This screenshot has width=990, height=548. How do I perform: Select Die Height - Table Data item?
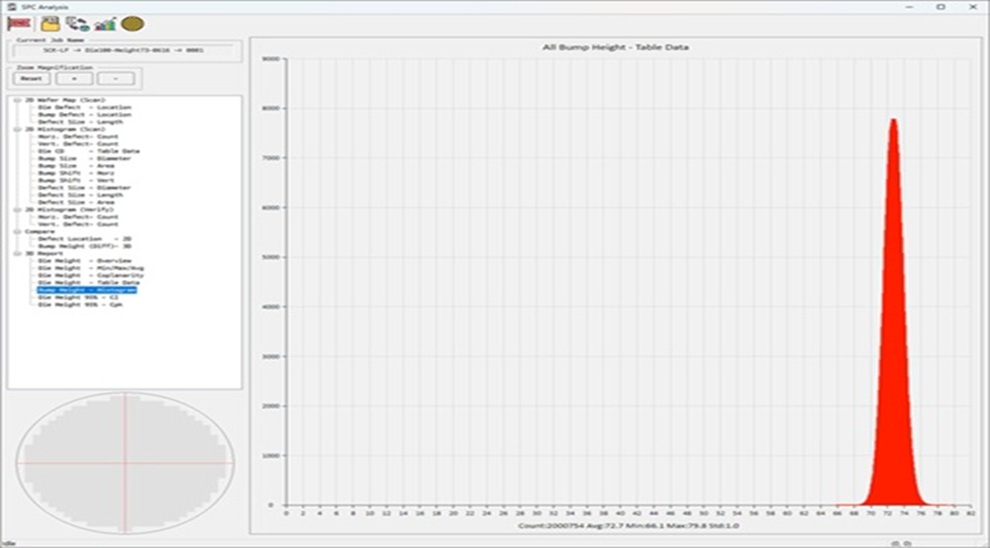pos(88,282)
